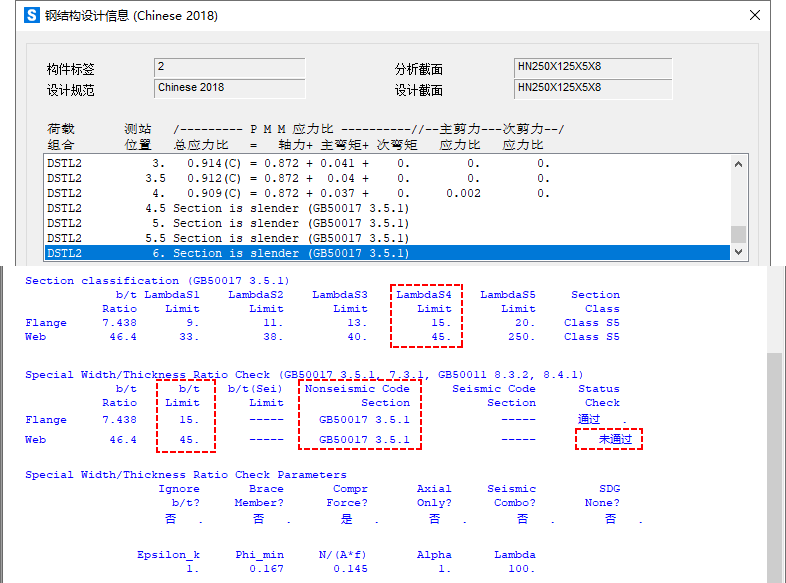Click the Web 未通过 status text
This screenshot has width=786, height=583.
[x=609, y=439]
